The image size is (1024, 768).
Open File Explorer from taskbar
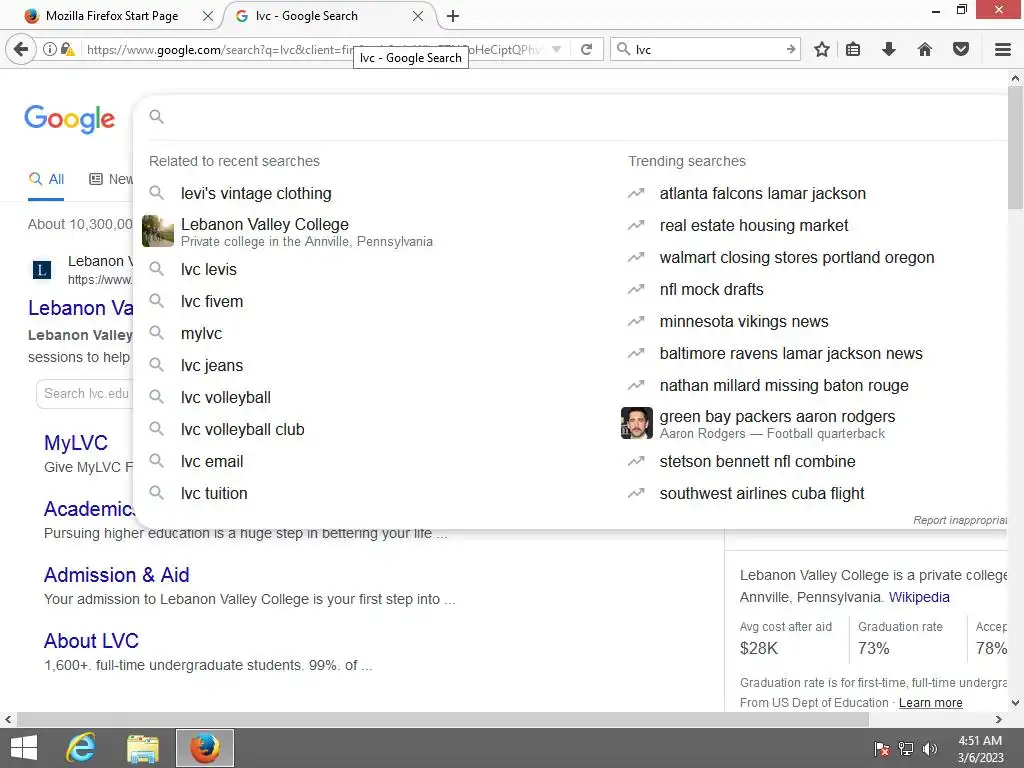point(143,748)
